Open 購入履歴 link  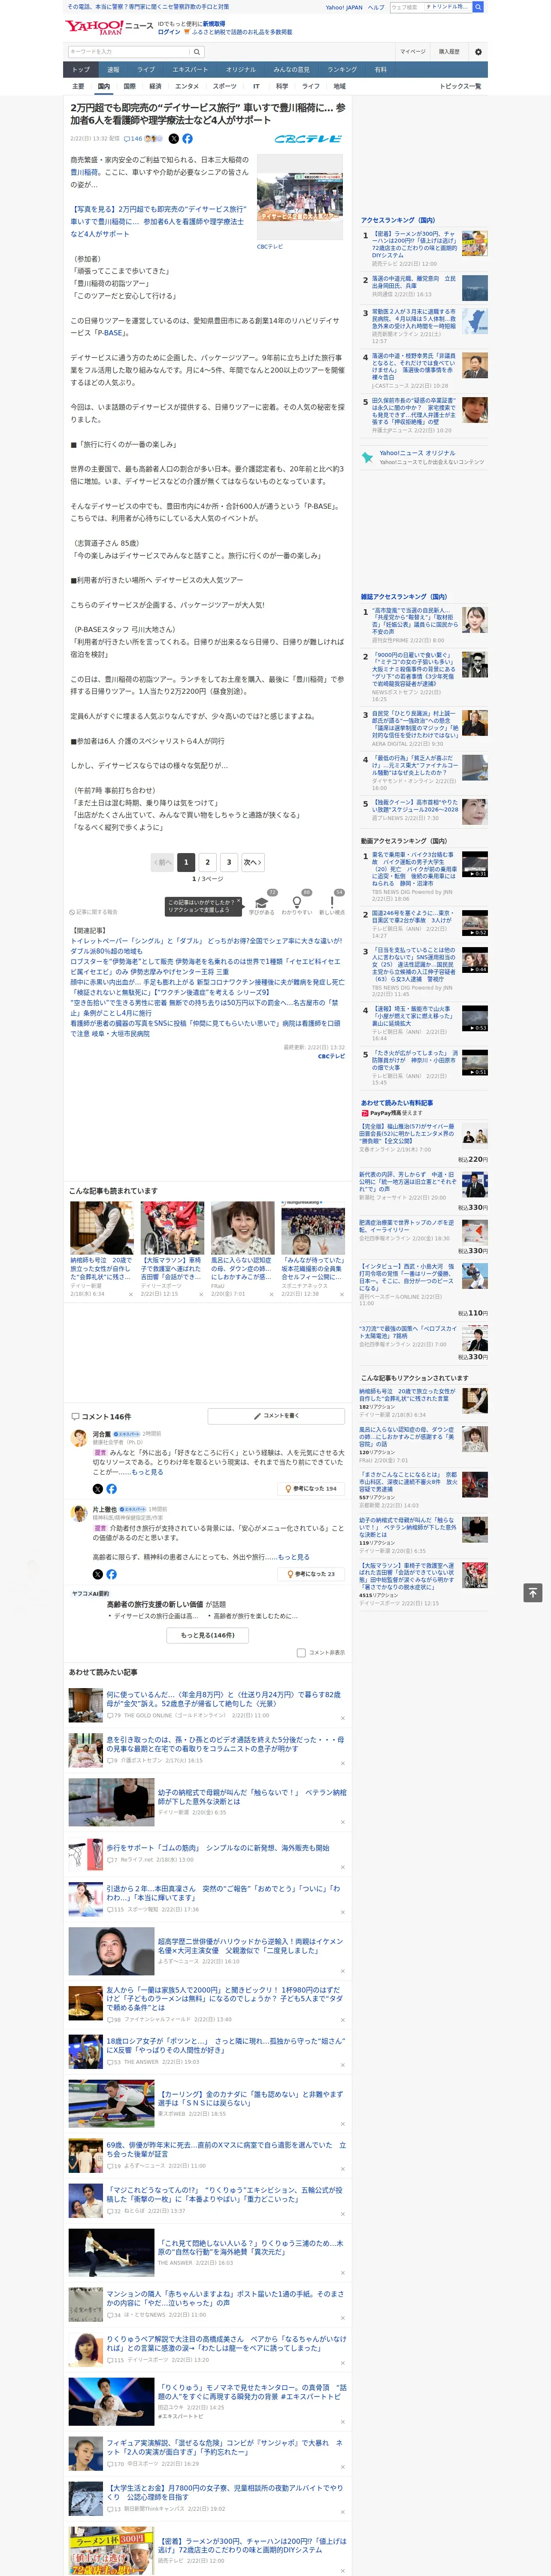pyautogui.click(x=449, y=52)
